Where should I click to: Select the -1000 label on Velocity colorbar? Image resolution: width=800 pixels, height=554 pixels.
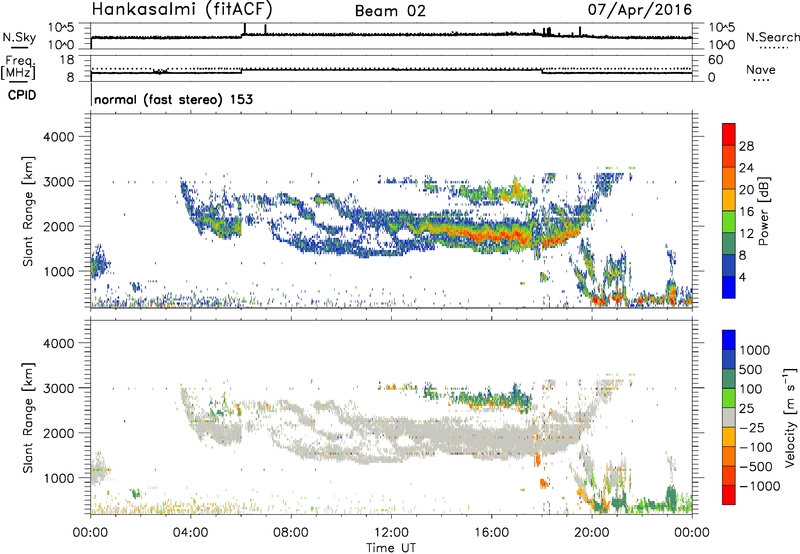[760, 486]
